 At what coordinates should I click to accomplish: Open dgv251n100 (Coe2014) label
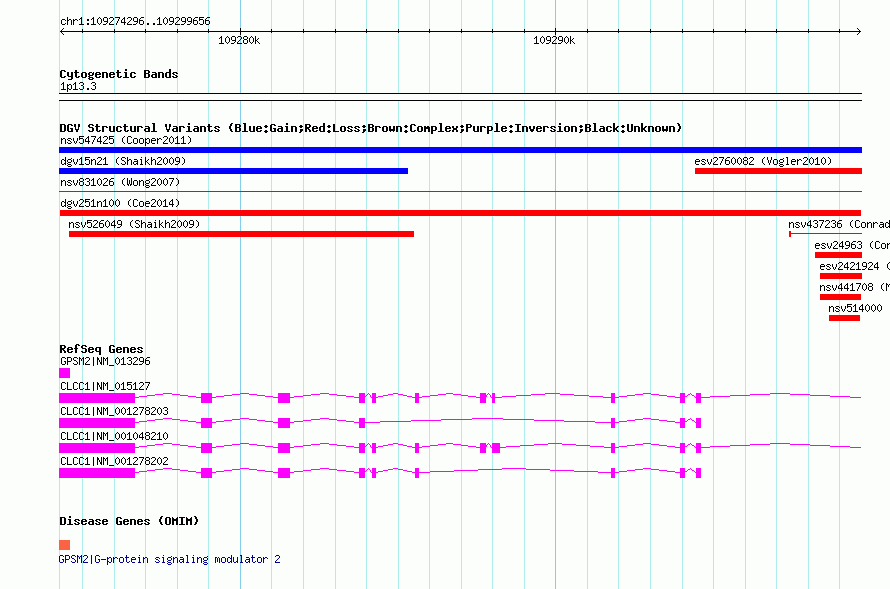pyautogui.click(x=120, y=203)
